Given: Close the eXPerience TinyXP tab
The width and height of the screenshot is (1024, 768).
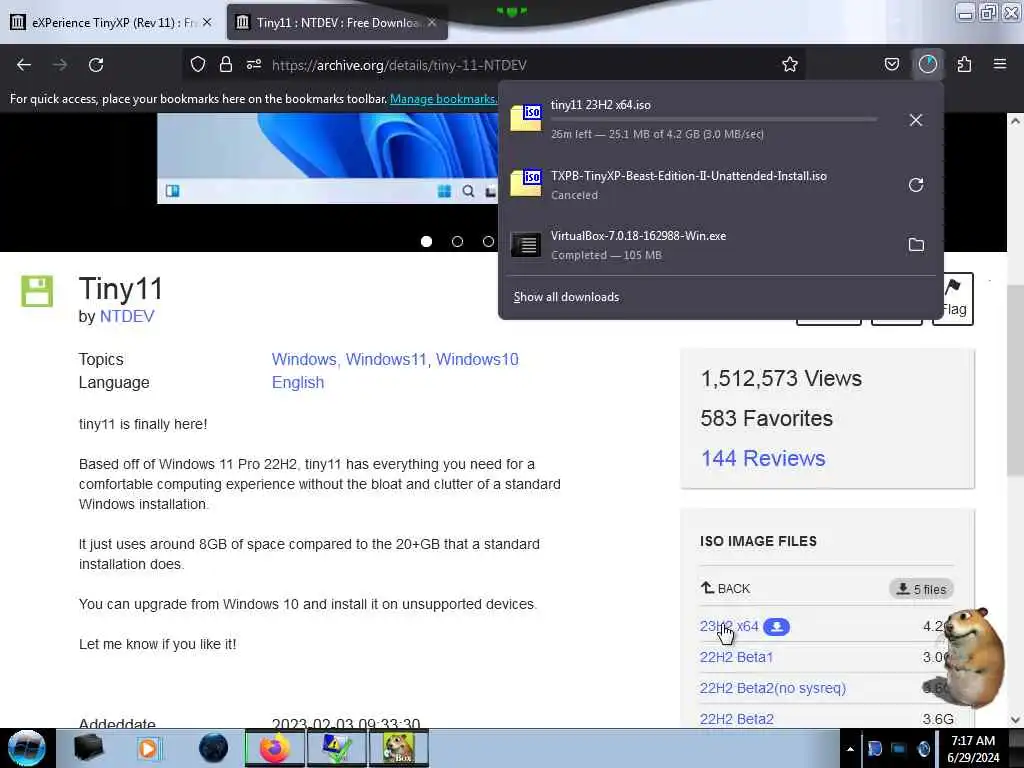Looking at the screenshot, I should pos(207,22).
